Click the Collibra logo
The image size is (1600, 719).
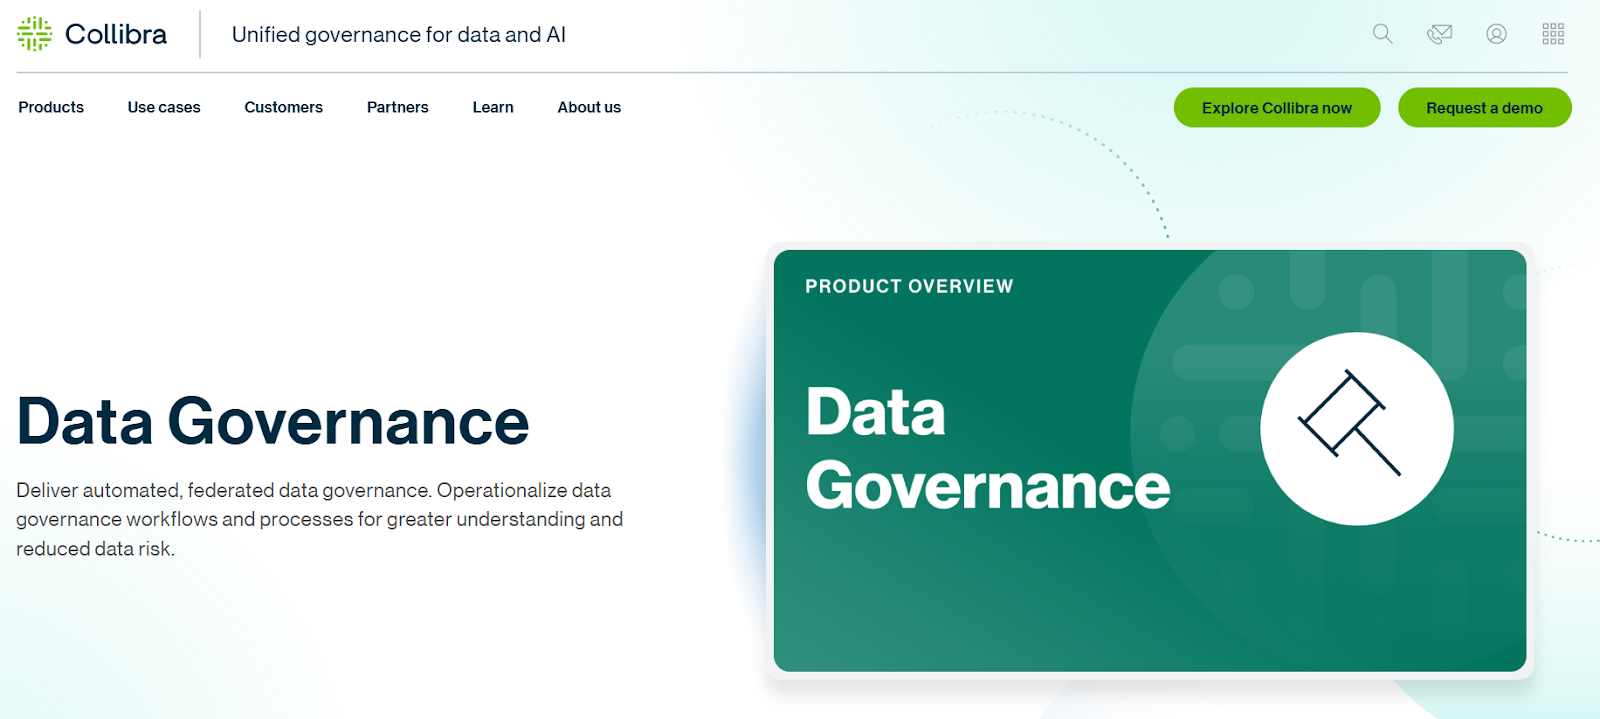(x=92, y=34)
